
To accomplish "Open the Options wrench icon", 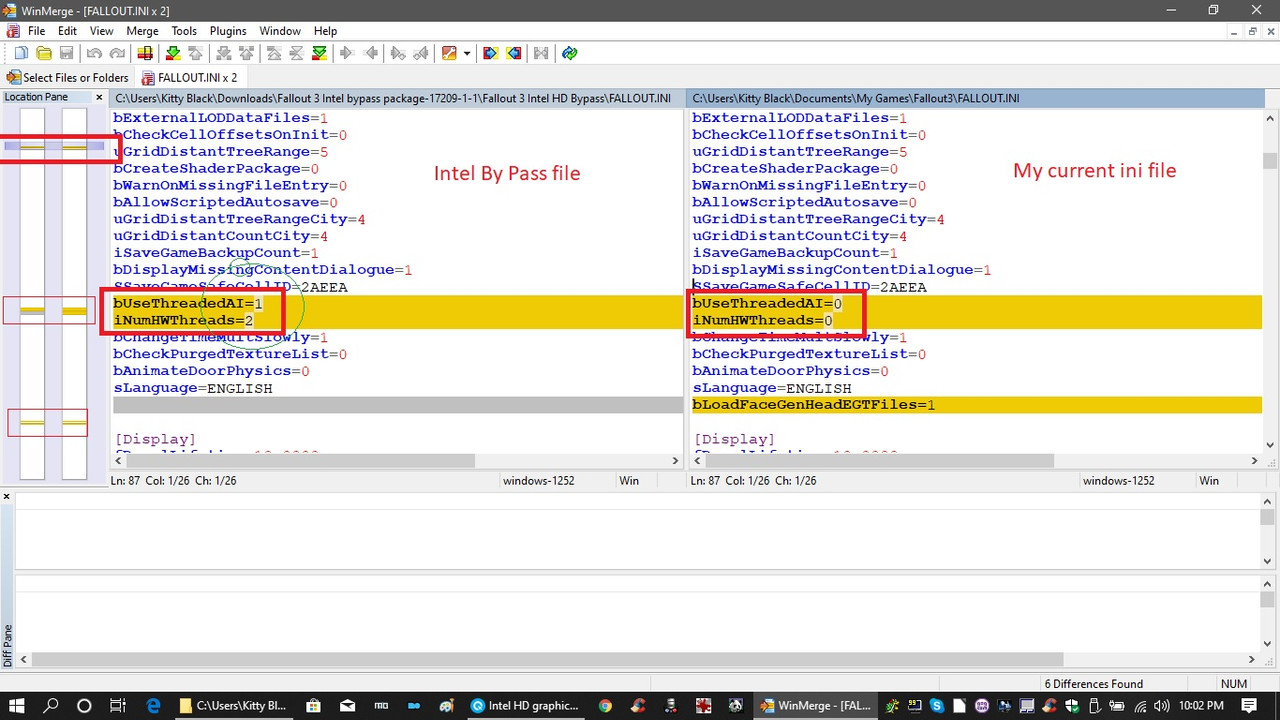I will tap(449, 53).
